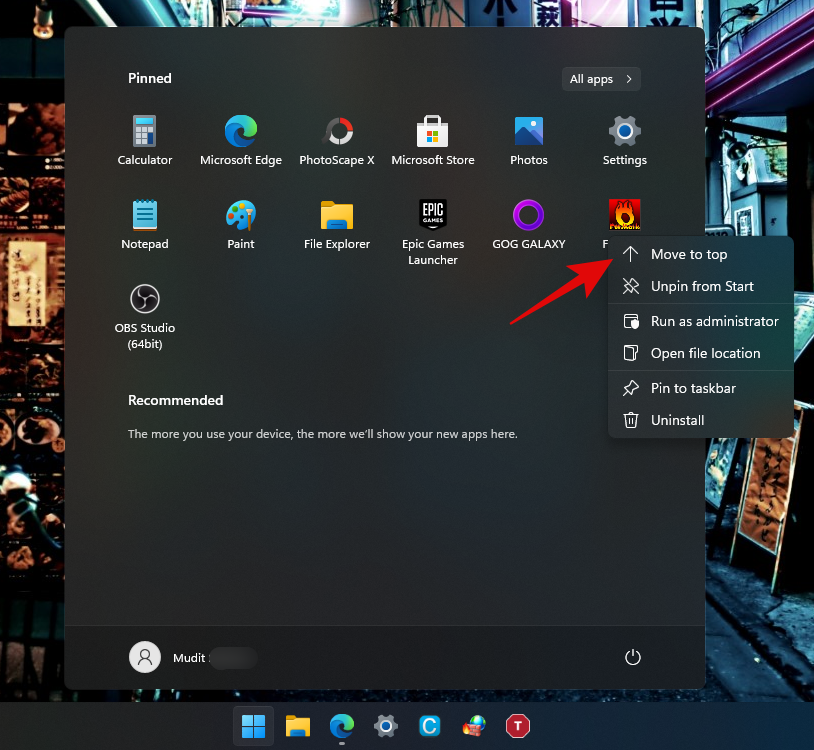This screenshot has height=750, width=814.
Task: Select Uninstall from context menu
Action: 677,420
